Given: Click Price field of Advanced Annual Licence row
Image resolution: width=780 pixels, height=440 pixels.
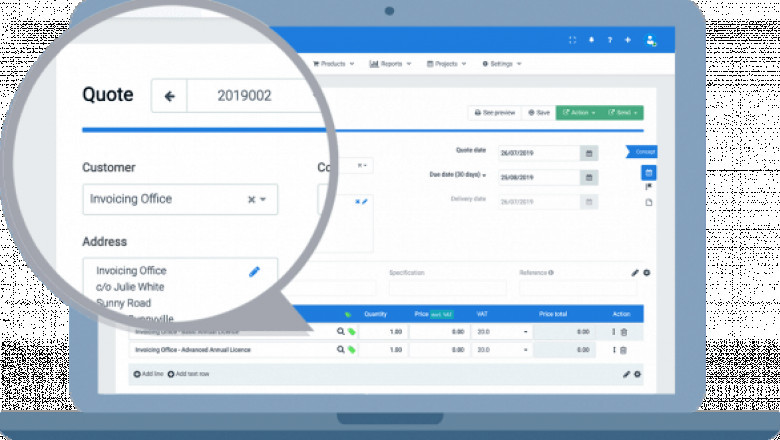Looking at the screenshot, I should pos(439,350).
